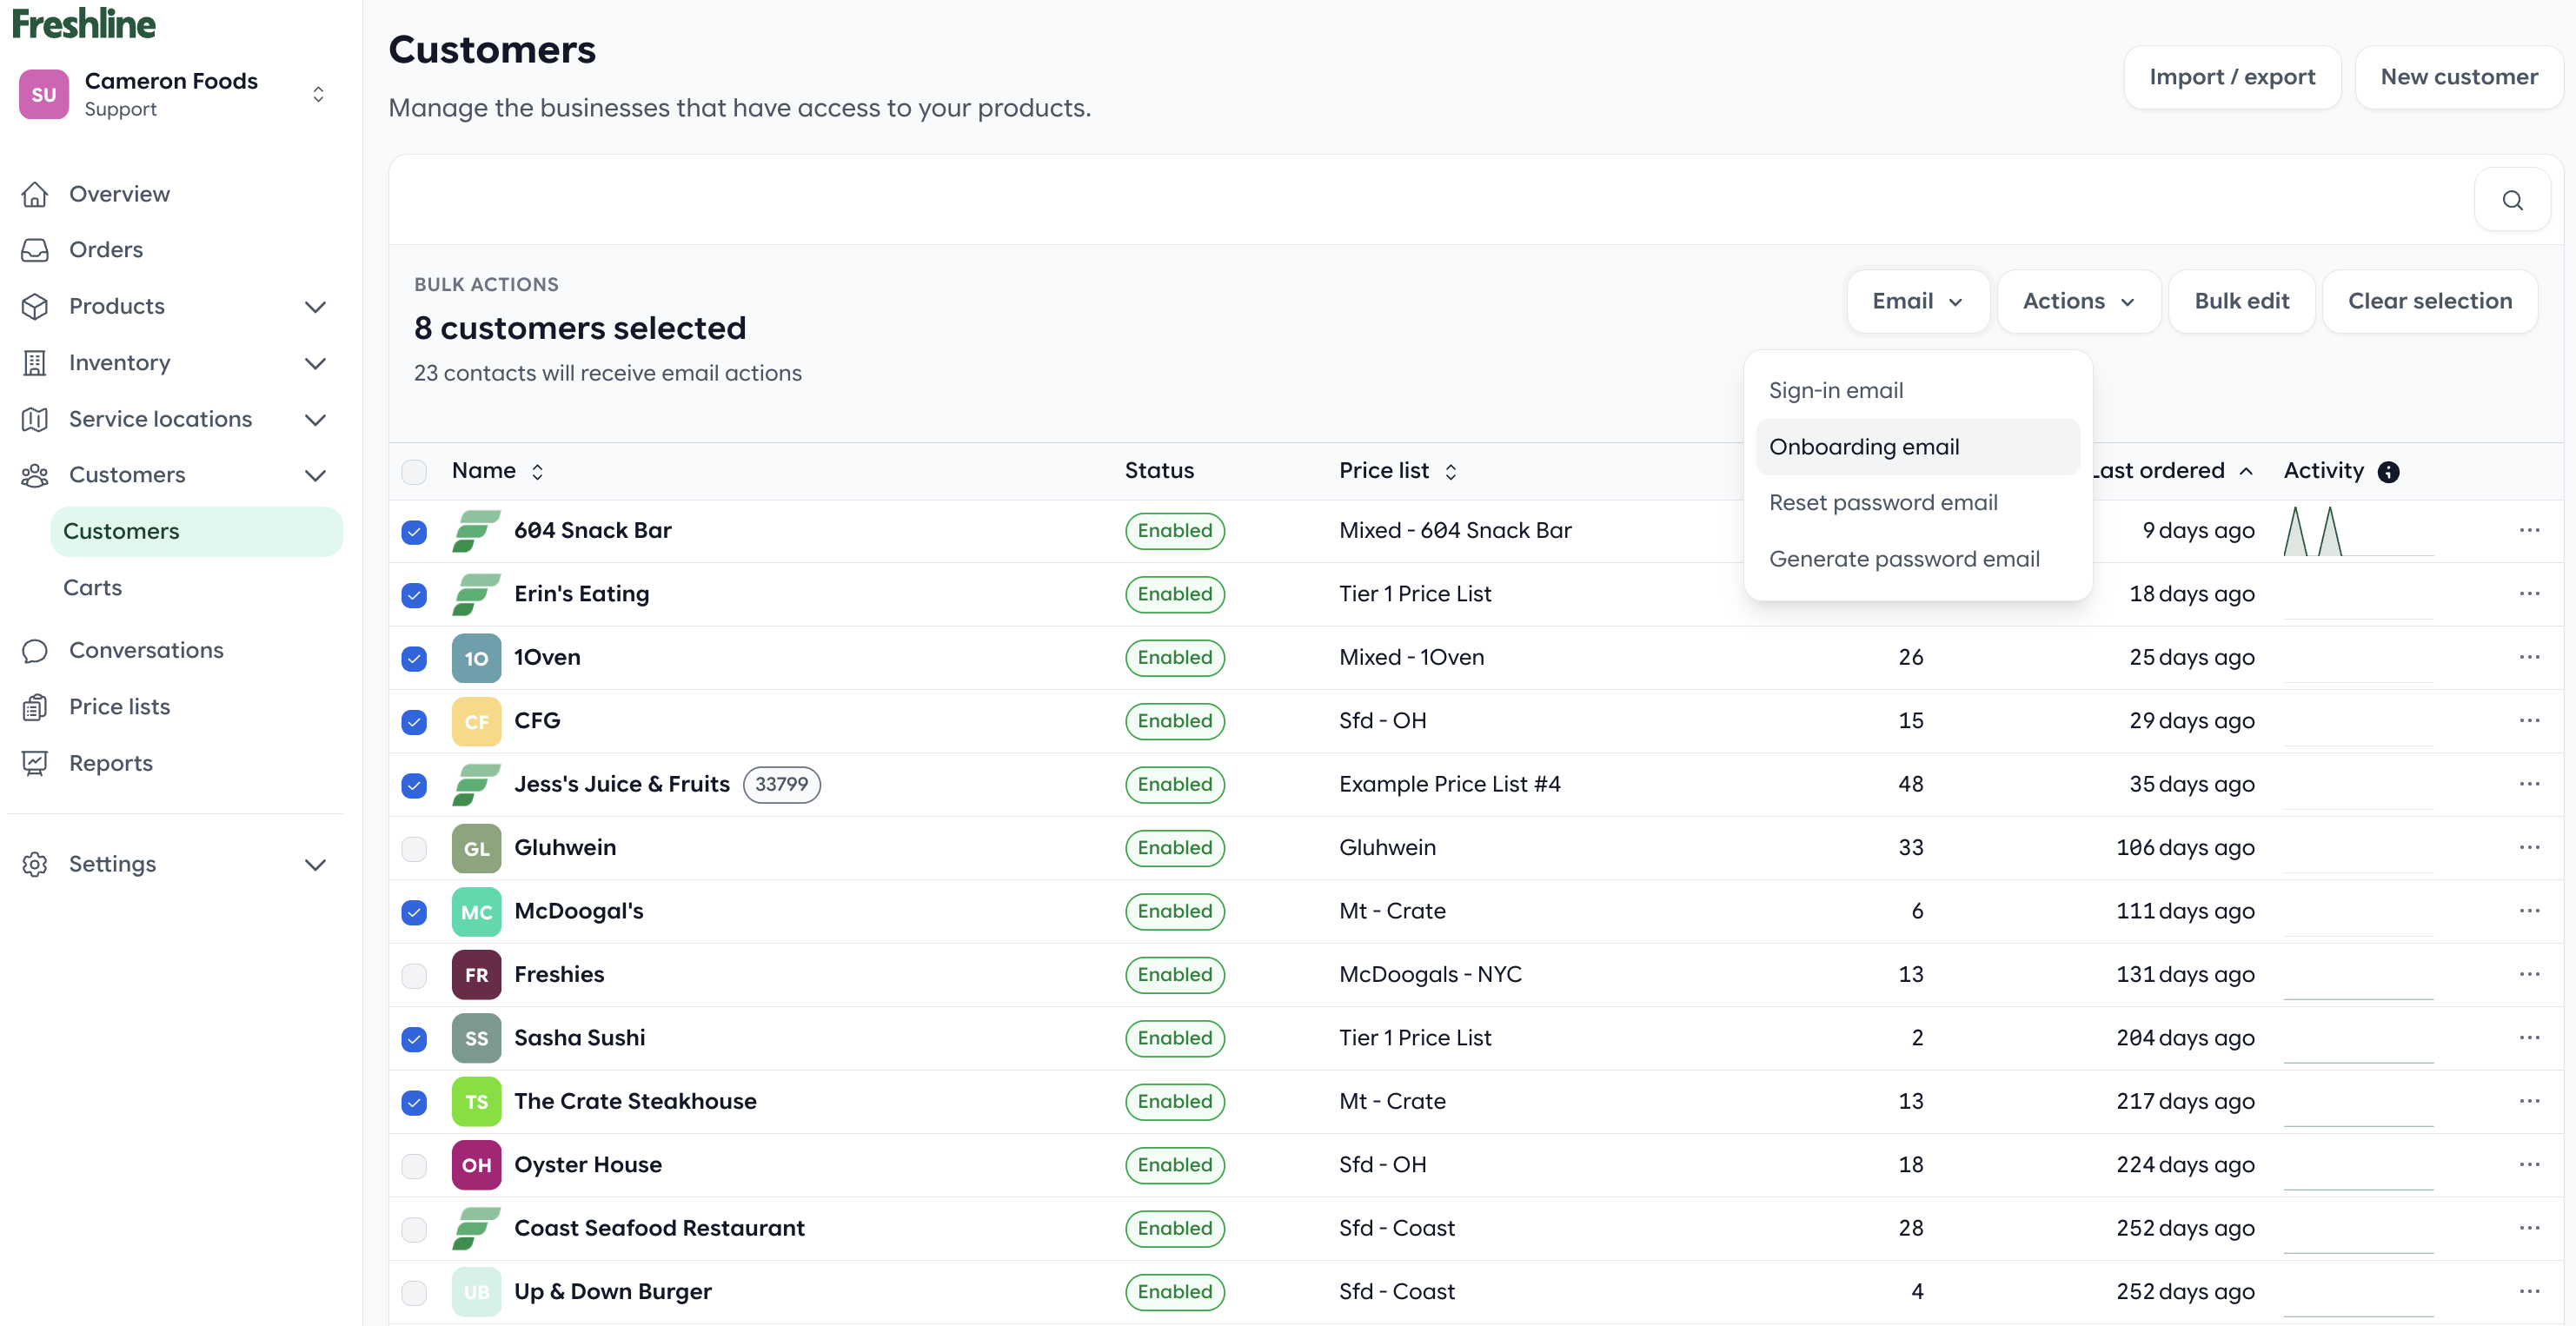Open the Actions dropdown
The image size is (2576, 1326).
(2077, 300)
